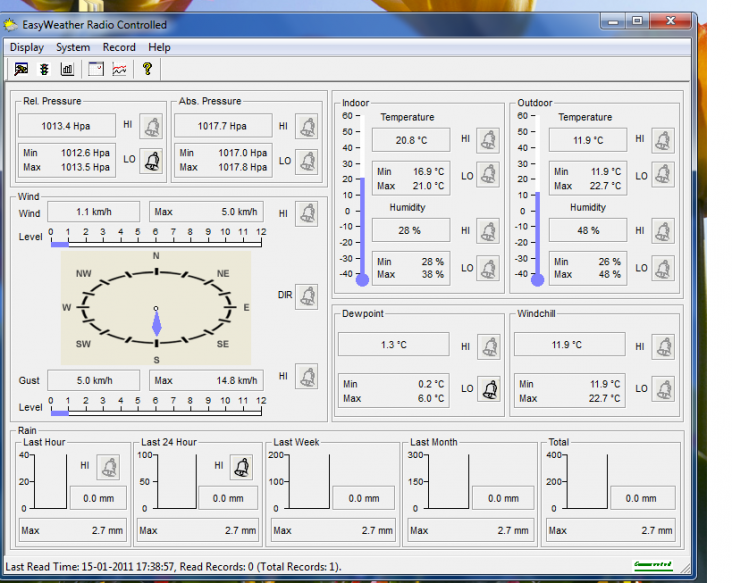Click the traffic-light alarm toolbar icon

point(44,69)
